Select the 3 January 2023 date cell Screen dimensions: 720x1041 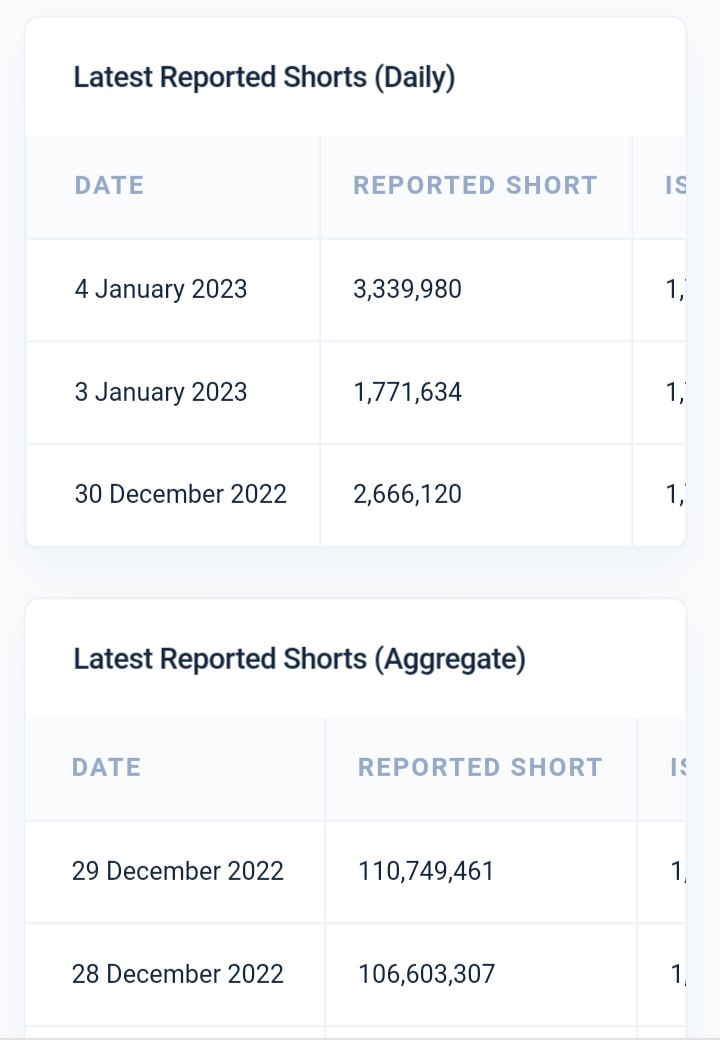[161, 392]
